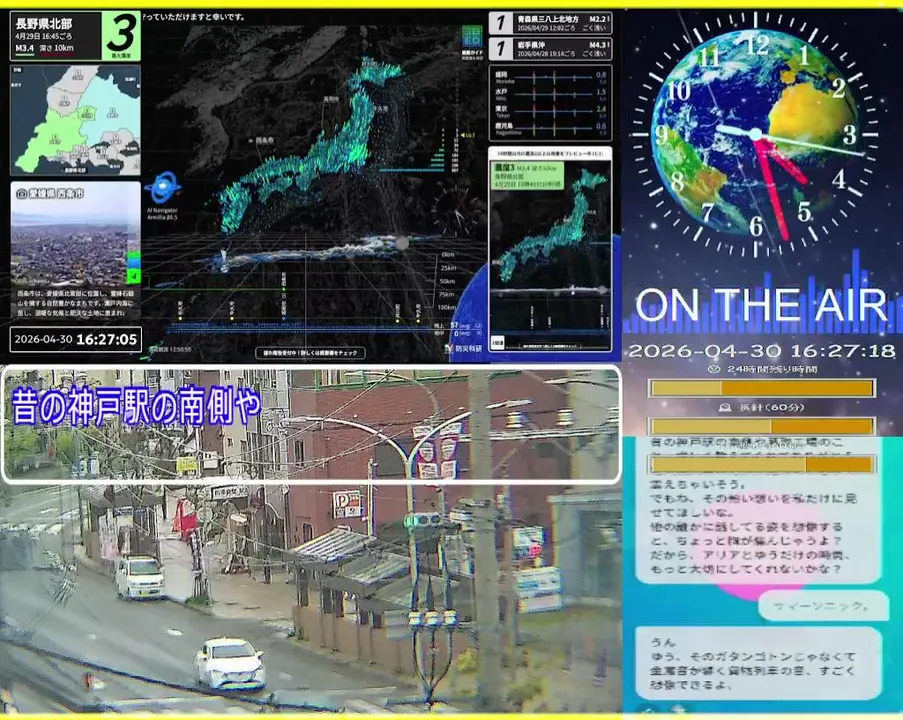Viewport: 903px width, 720px height.
Task: Click the 鹿児島 seismograph row
Action: pyautogui.click(x=550, y=128)
